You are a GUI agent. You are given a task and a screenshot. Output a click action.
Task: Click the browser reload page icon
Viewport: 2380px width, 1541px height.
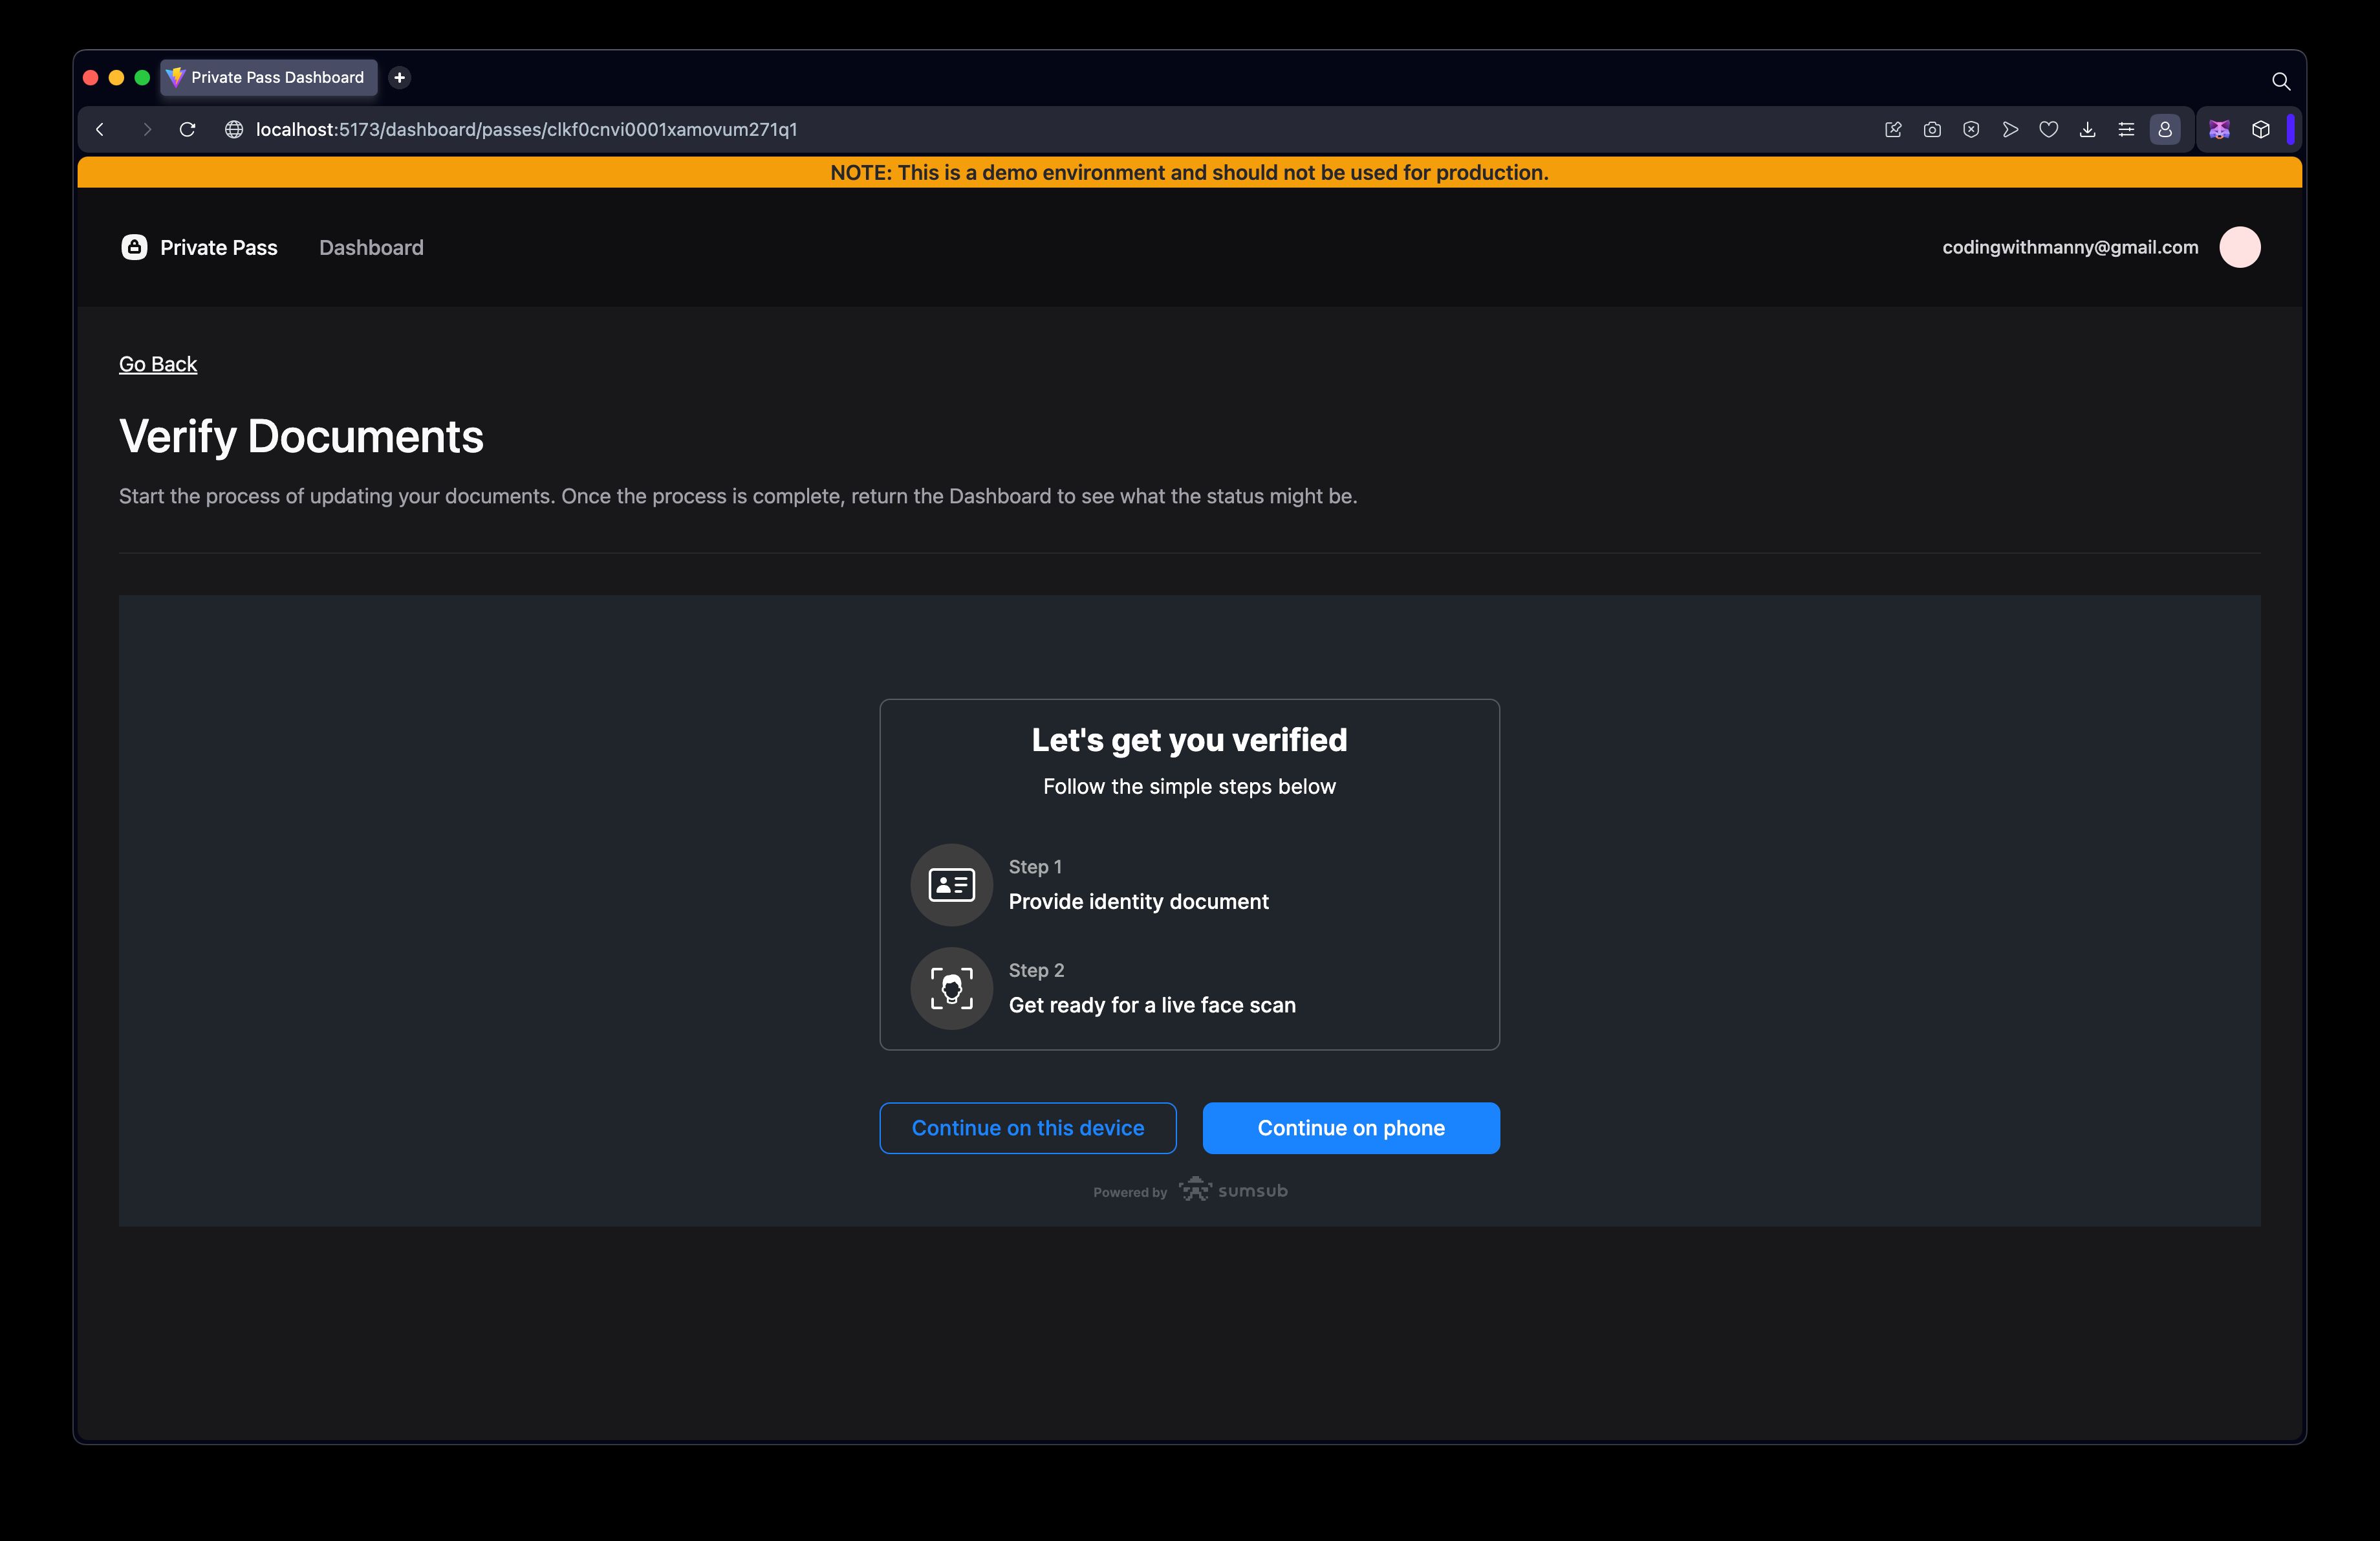[x=189, y=128]
